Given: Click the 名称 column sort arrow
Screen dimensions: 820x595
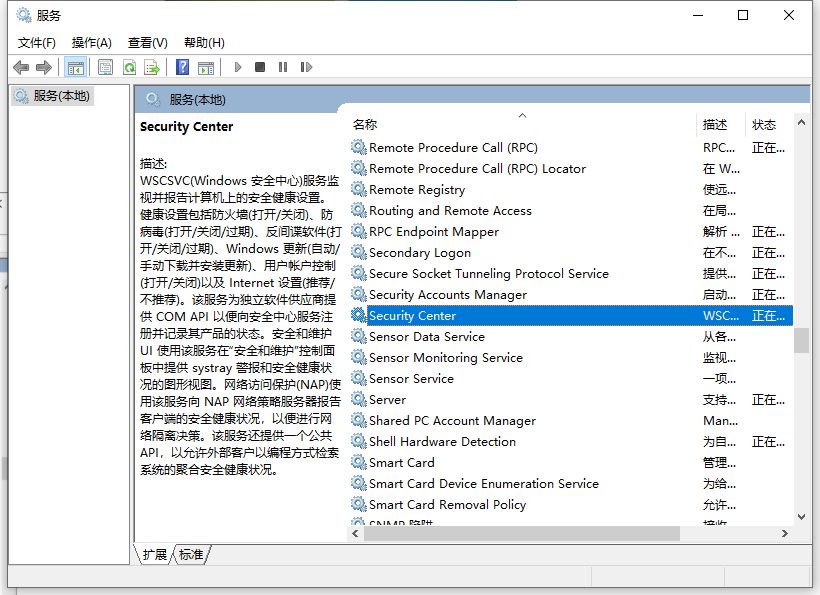Looking at the screenshot, I should tap(521, 116).
